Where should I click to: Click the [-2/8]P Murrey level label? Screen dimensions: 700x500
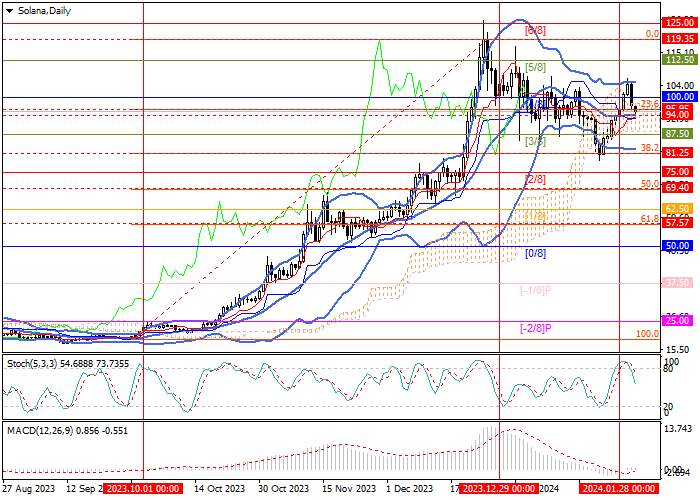pos(536,329)
